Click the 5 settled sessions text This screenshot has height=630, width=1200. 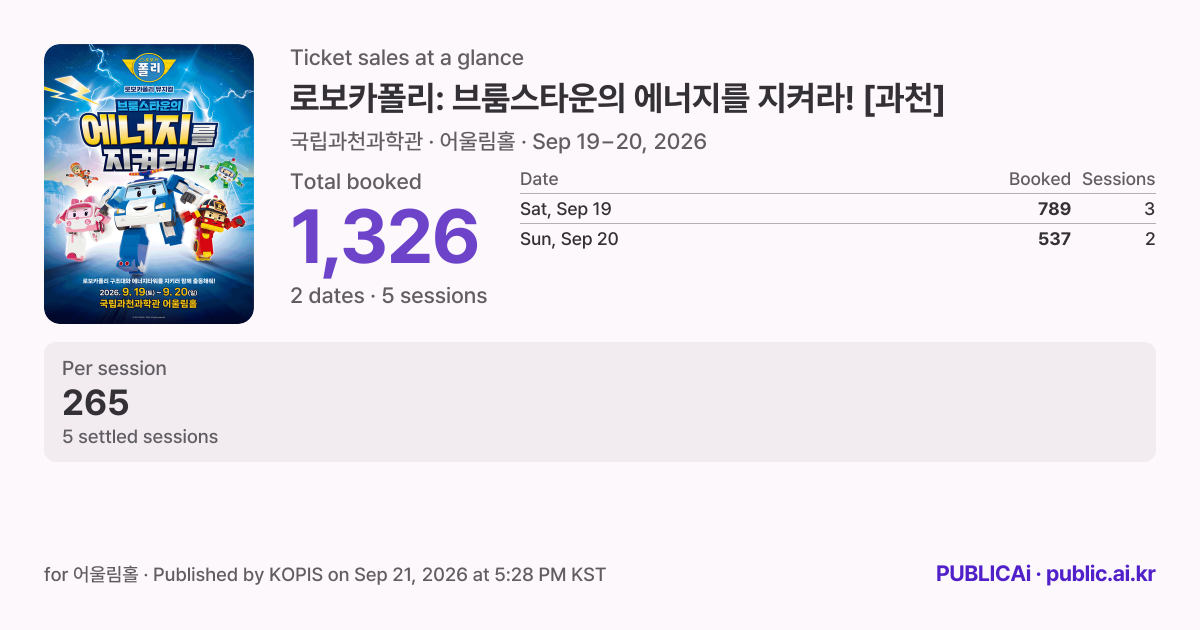(140, 437)
